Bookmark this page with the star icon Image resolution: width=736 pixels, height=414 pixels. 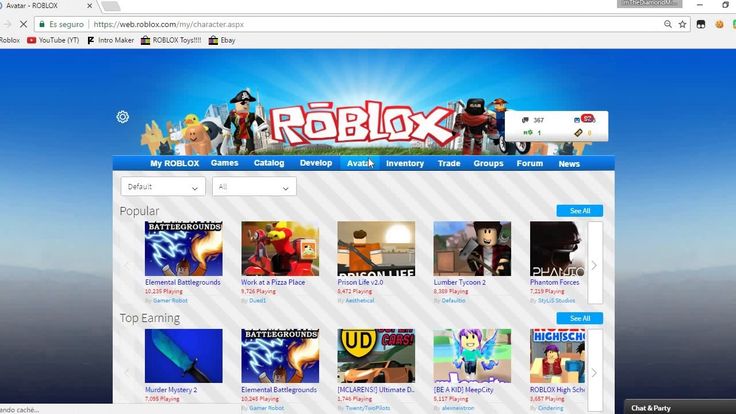click(682, 24)
